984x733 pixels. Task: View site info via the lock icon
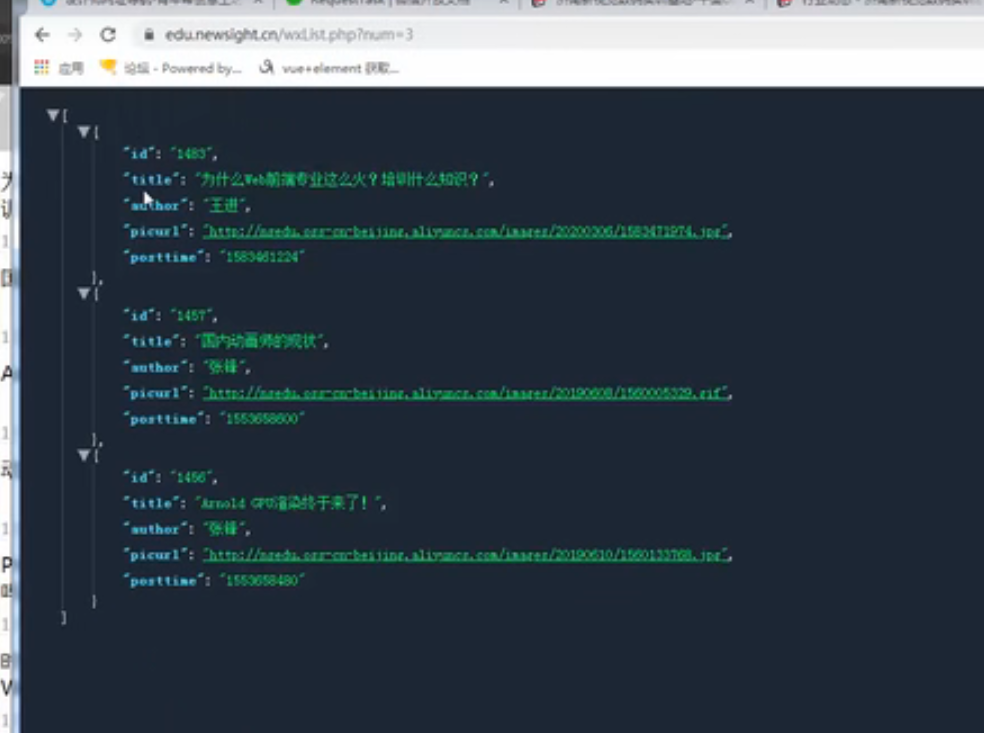[149, 35]
